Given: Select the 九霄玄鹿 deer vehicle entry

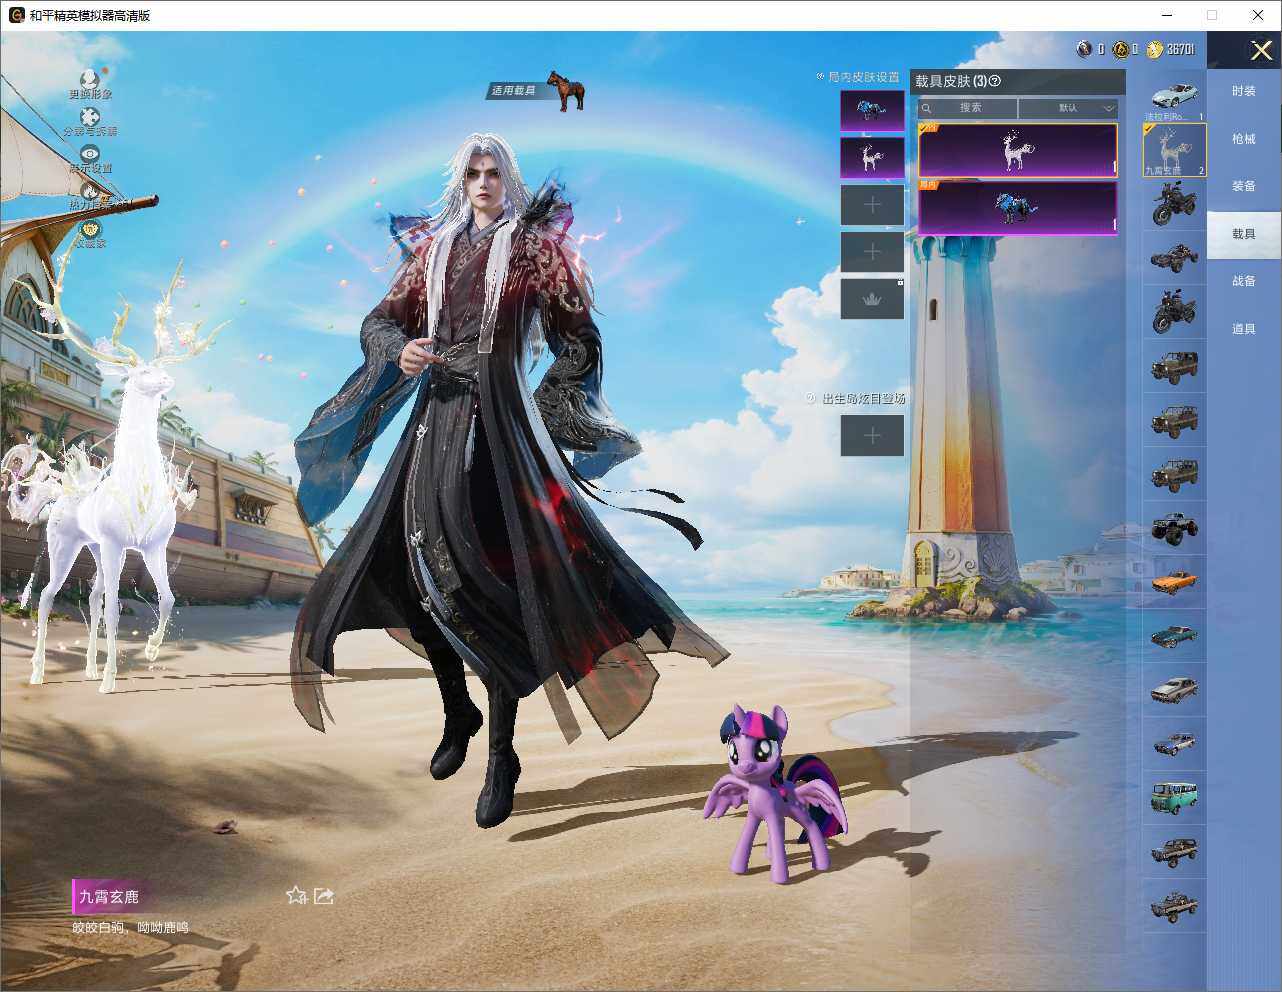Looking at the screenshot, I should (1175, 150).
